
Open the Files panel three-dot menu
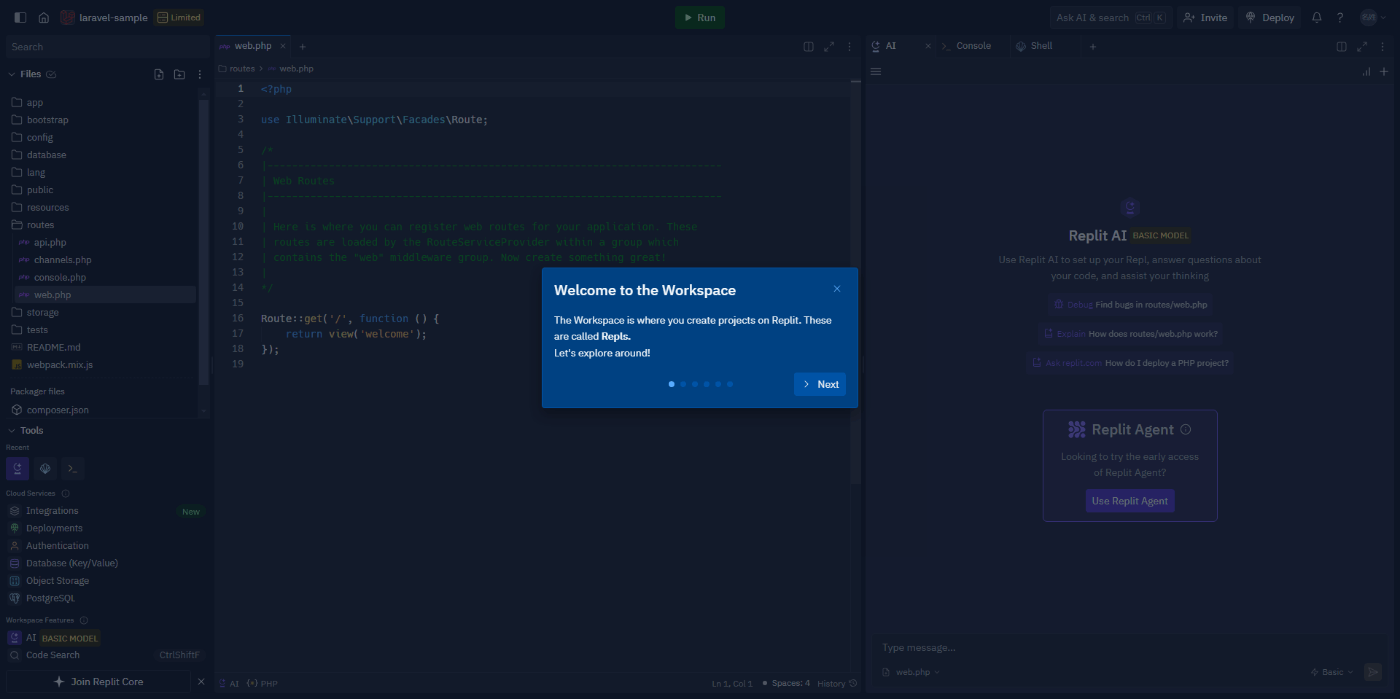click(199, 74)
